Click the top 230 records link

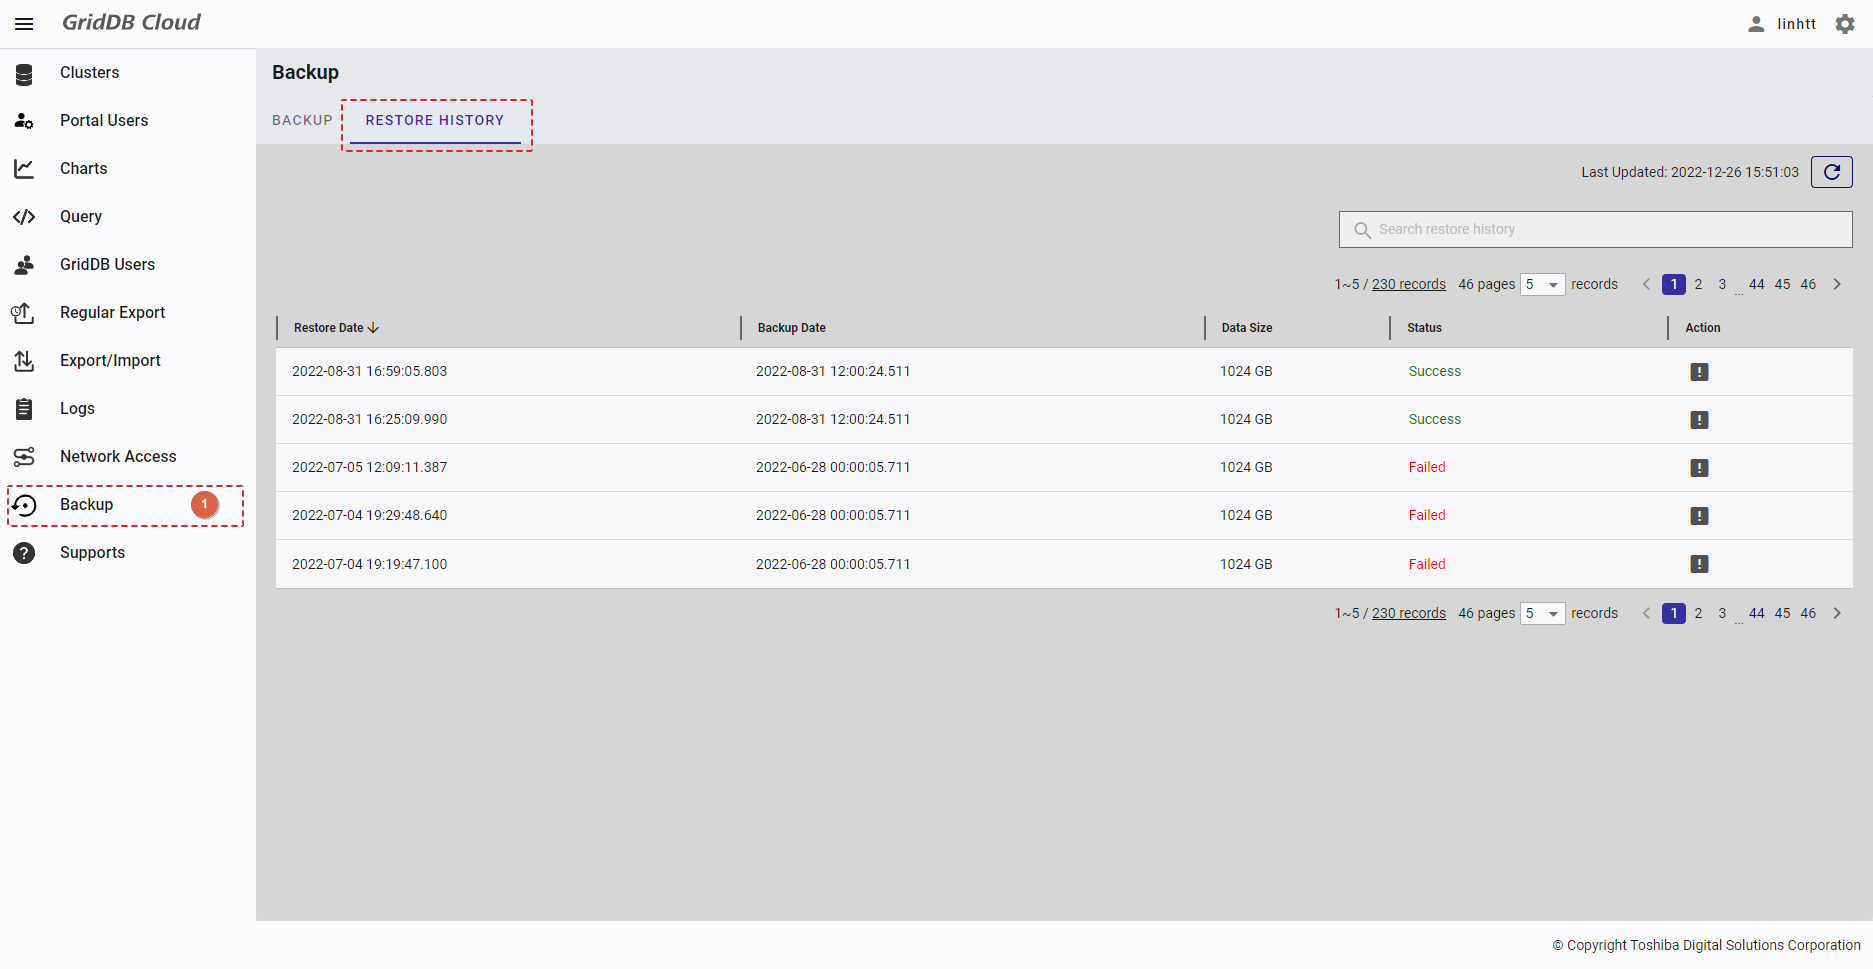[1408, 285]
